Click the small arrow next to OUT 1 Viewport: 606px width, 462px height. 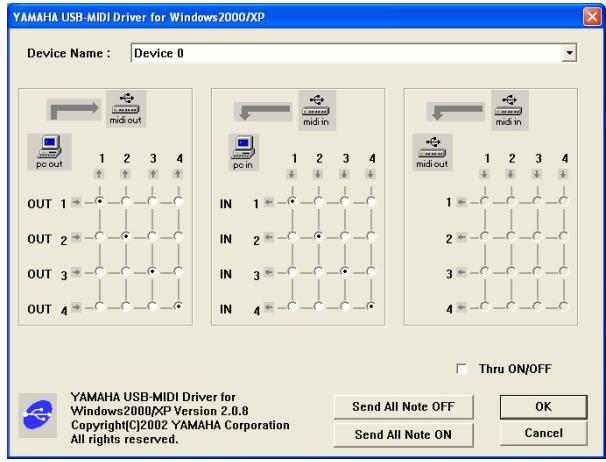(76, 202)
